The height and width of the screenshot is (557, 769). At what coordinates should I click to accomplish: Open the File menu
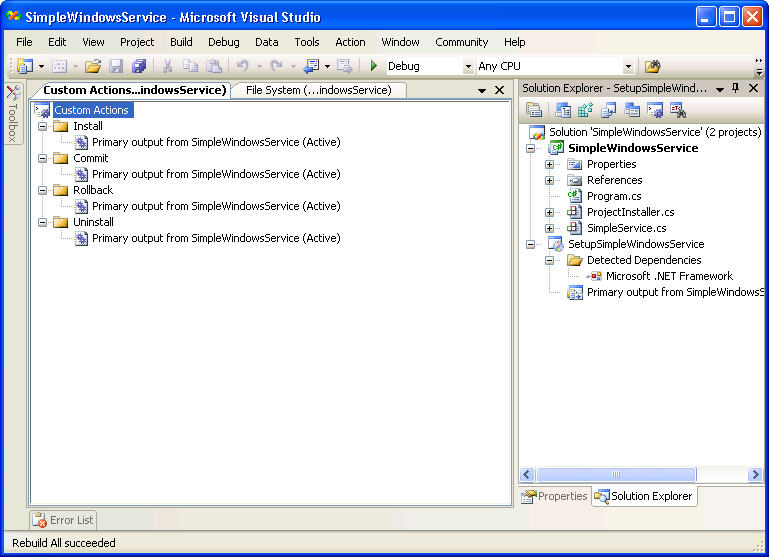24,42
